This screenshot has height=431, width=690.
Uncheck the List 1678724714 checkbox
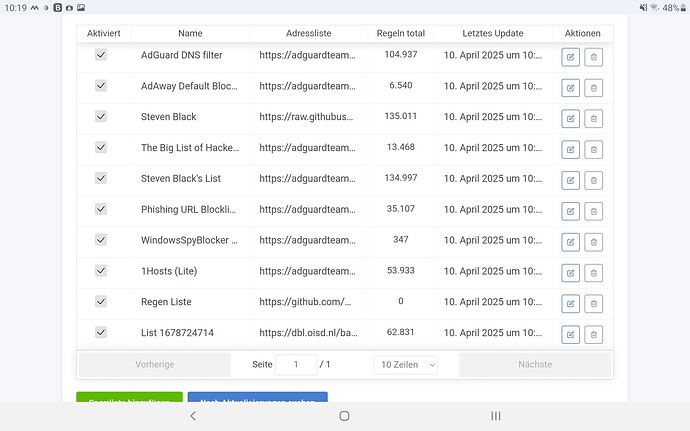point(101,332)
